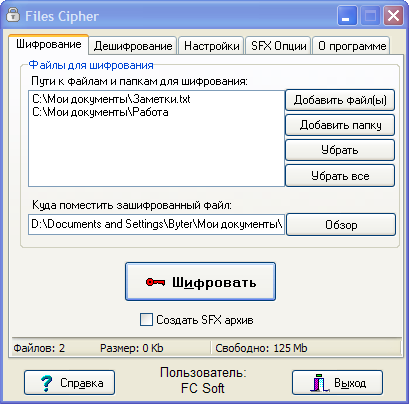This screenshot has height=404, width=409.
Task: Minimize the Files Cipher window
Action: click(347, 16)
